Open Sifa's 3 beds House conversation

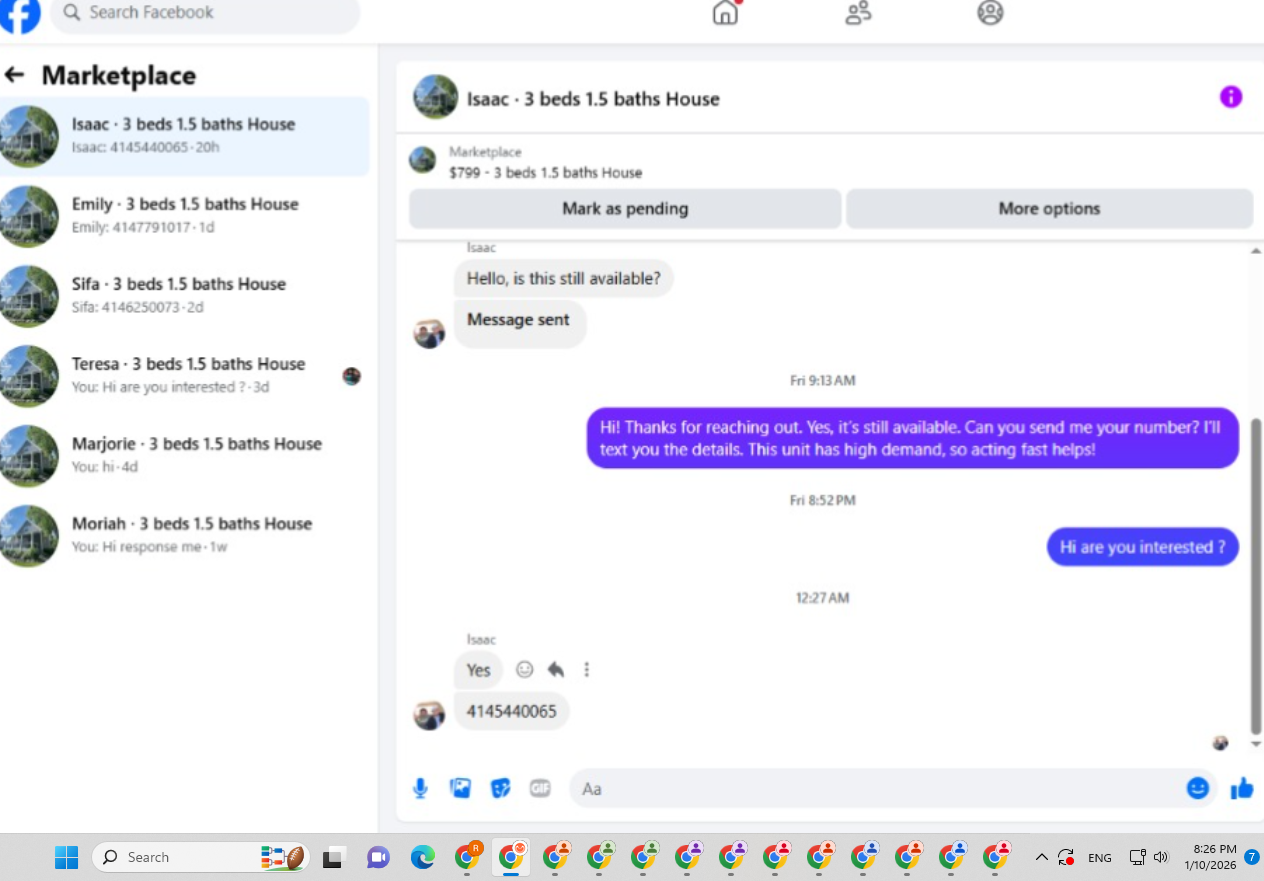point(185,296)
